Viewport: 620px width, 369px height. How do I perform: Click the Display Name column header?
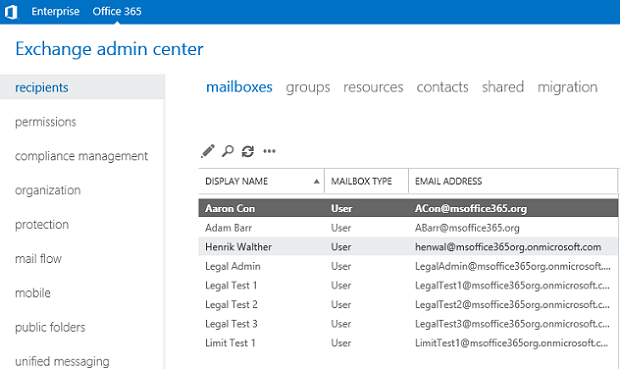[x=261, y=181]
